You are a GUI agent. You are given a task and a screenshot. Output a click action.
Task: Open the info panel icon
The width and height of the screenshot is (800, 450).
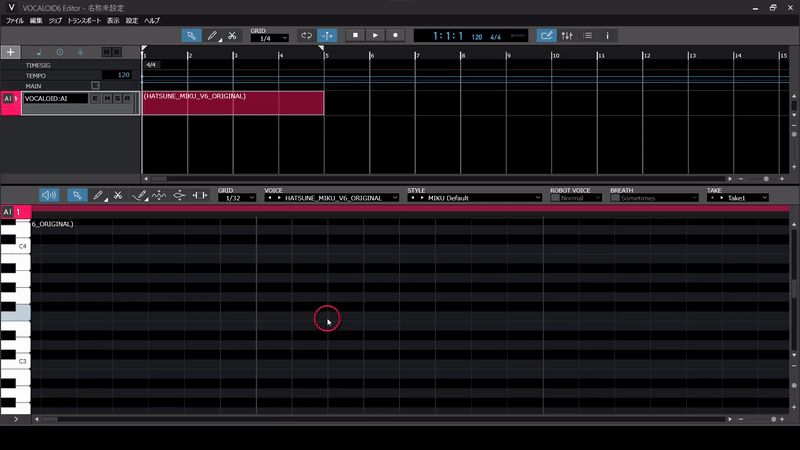click(607, 36)
